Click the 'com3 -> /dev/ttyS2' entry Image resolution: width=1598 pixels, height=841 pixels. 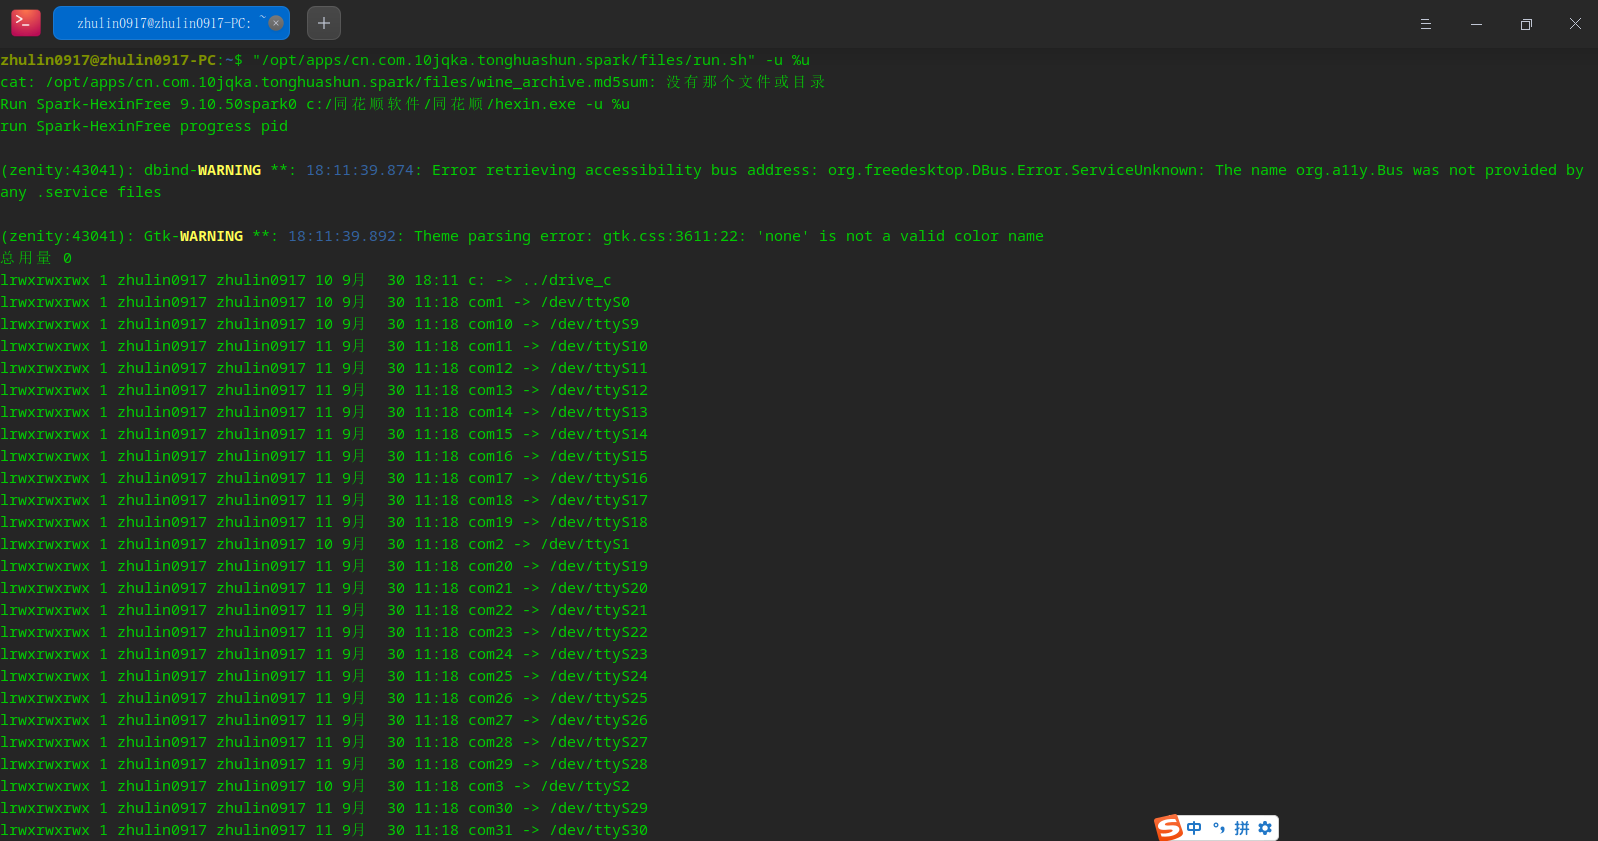pos(549,786)
